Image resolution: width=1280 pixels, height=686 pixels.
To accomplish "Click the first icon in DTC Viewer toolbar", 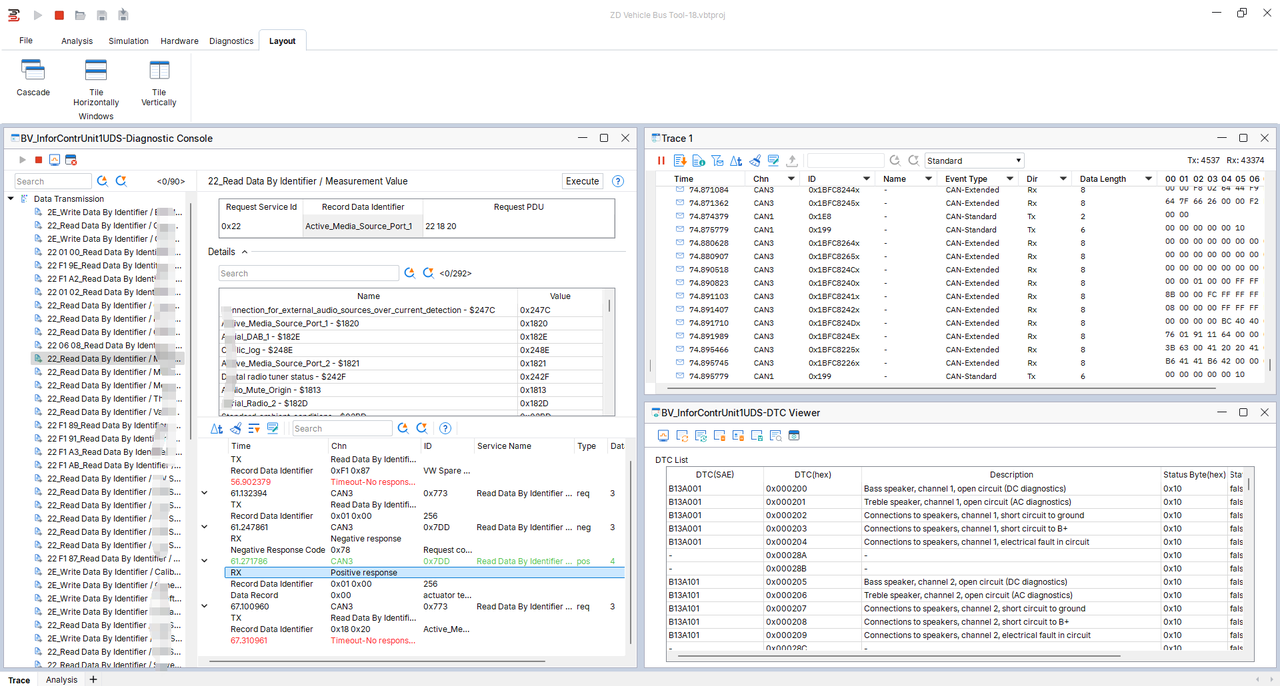I will coord(663,436).
